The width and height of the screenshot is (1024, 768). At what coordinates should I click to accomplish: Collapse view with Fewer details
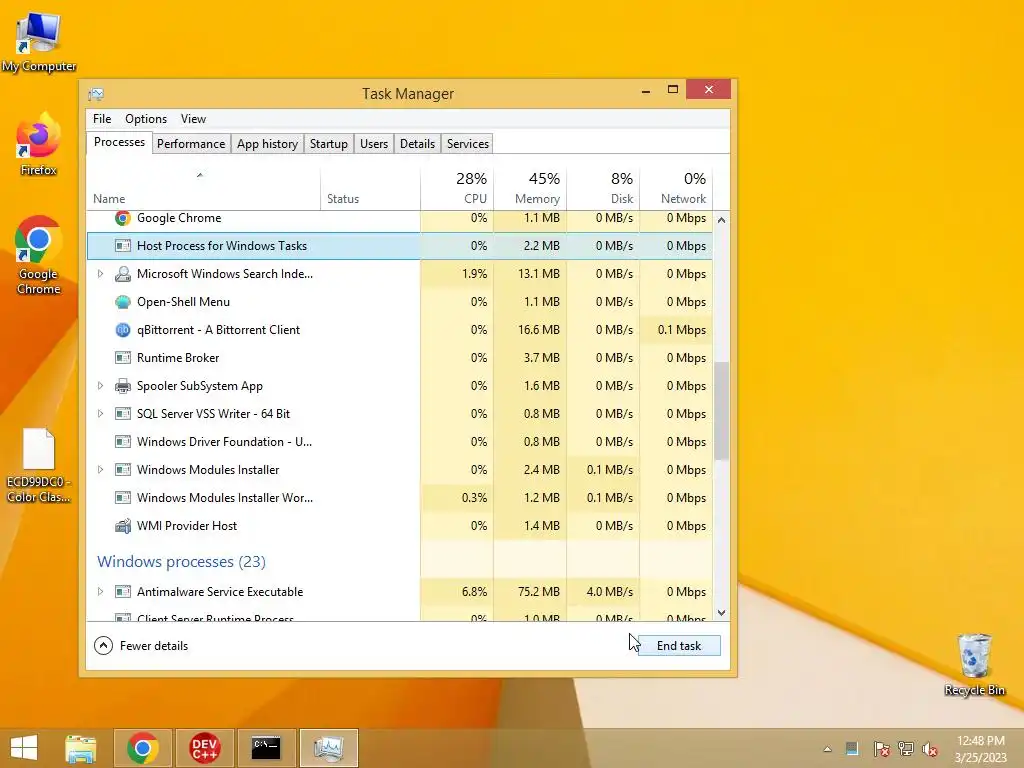pyautogui.click(x=141, y=646)
